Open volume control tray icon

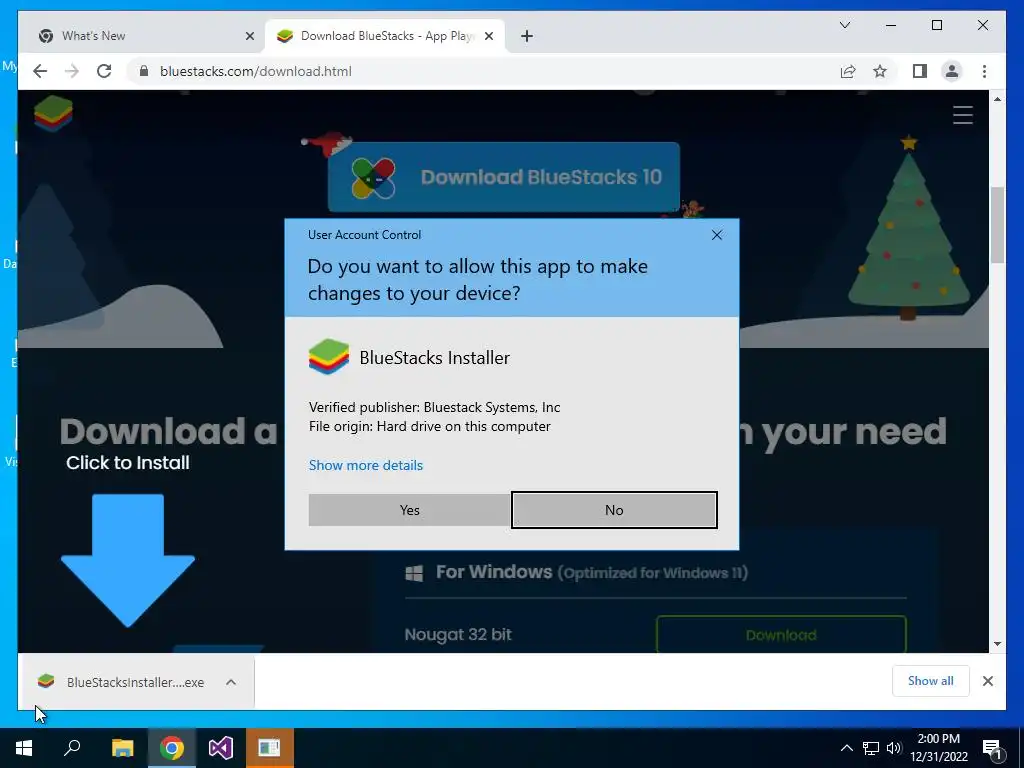(x=893, y=748)
